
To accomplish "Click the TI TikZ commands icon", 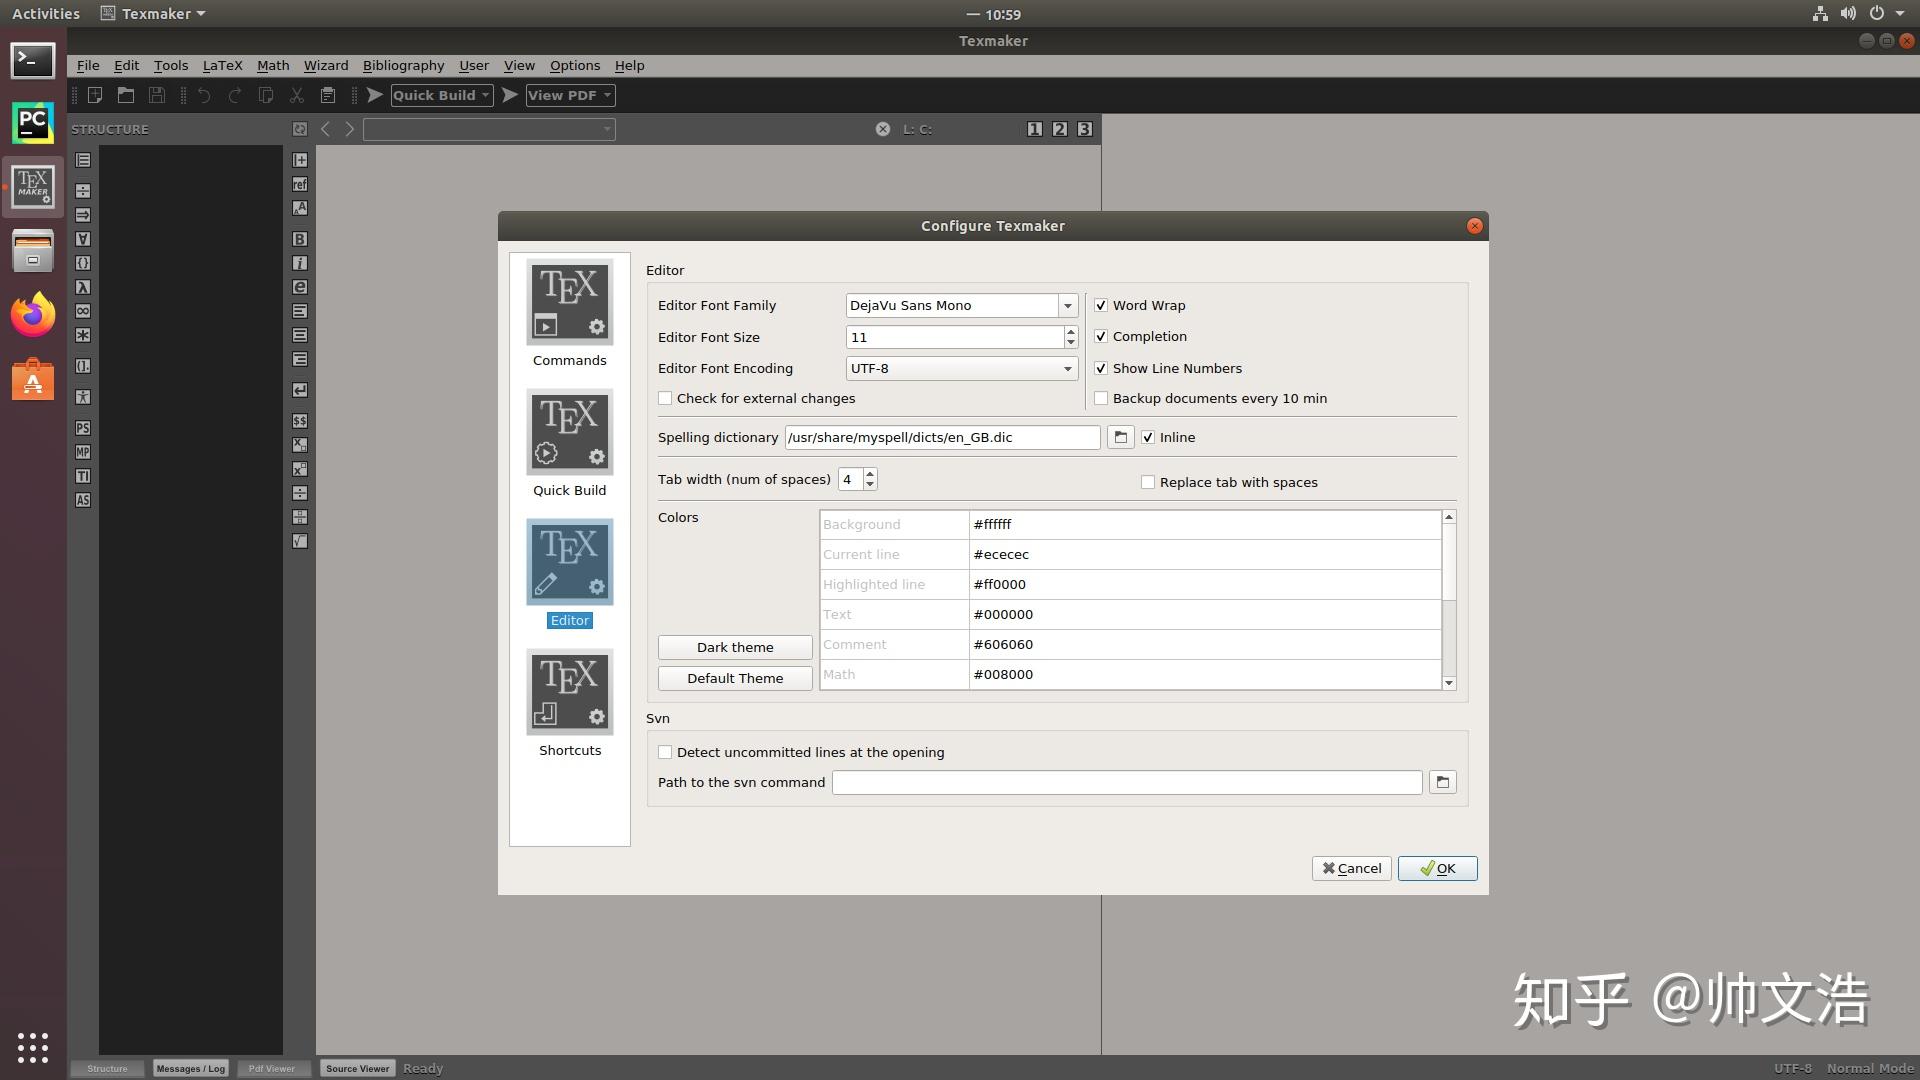I will 83,476.
